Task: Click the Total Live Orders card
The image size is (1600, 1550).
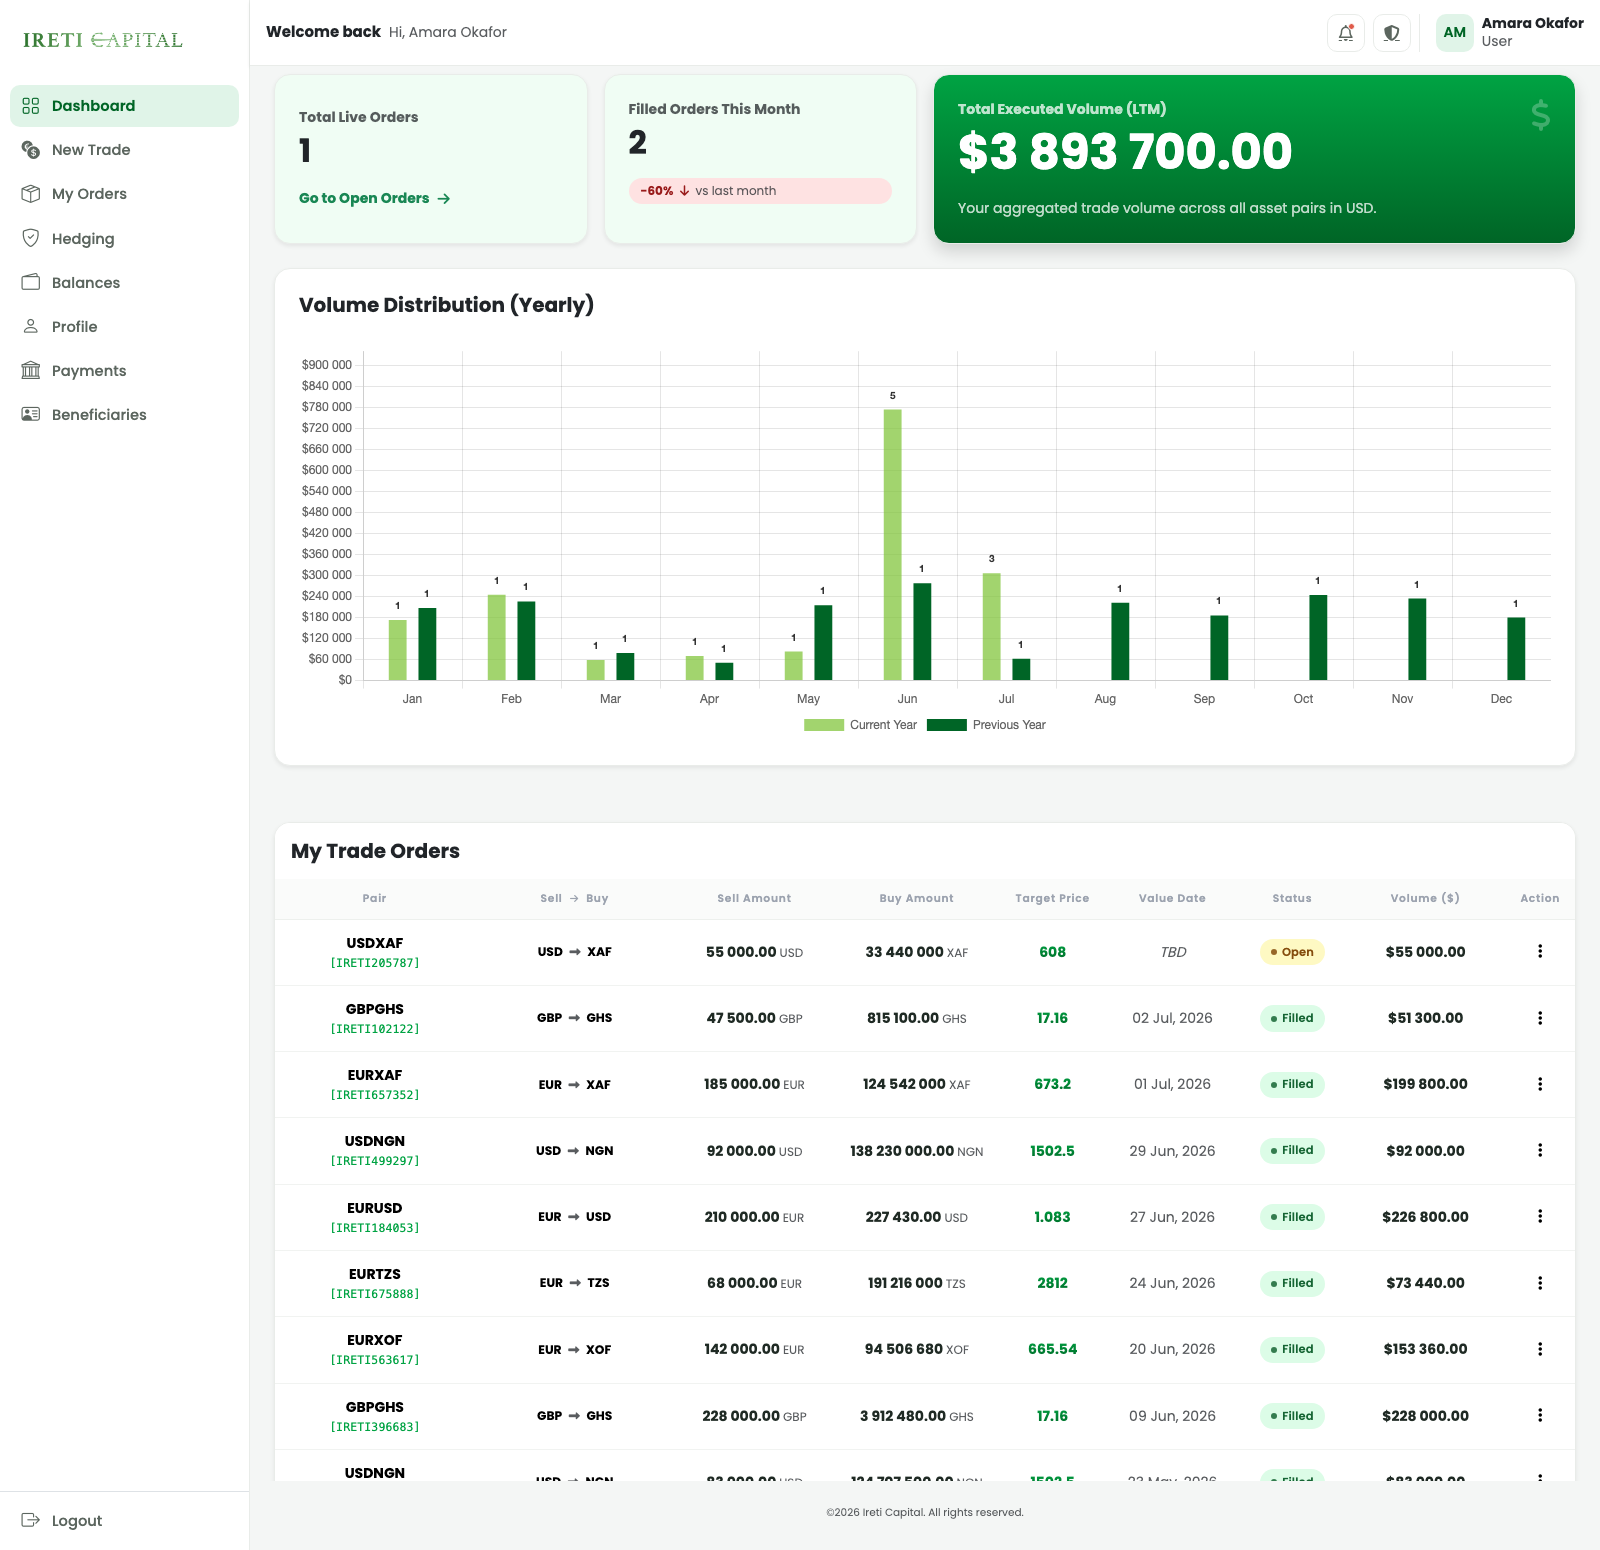Action: tap(431, 159)
